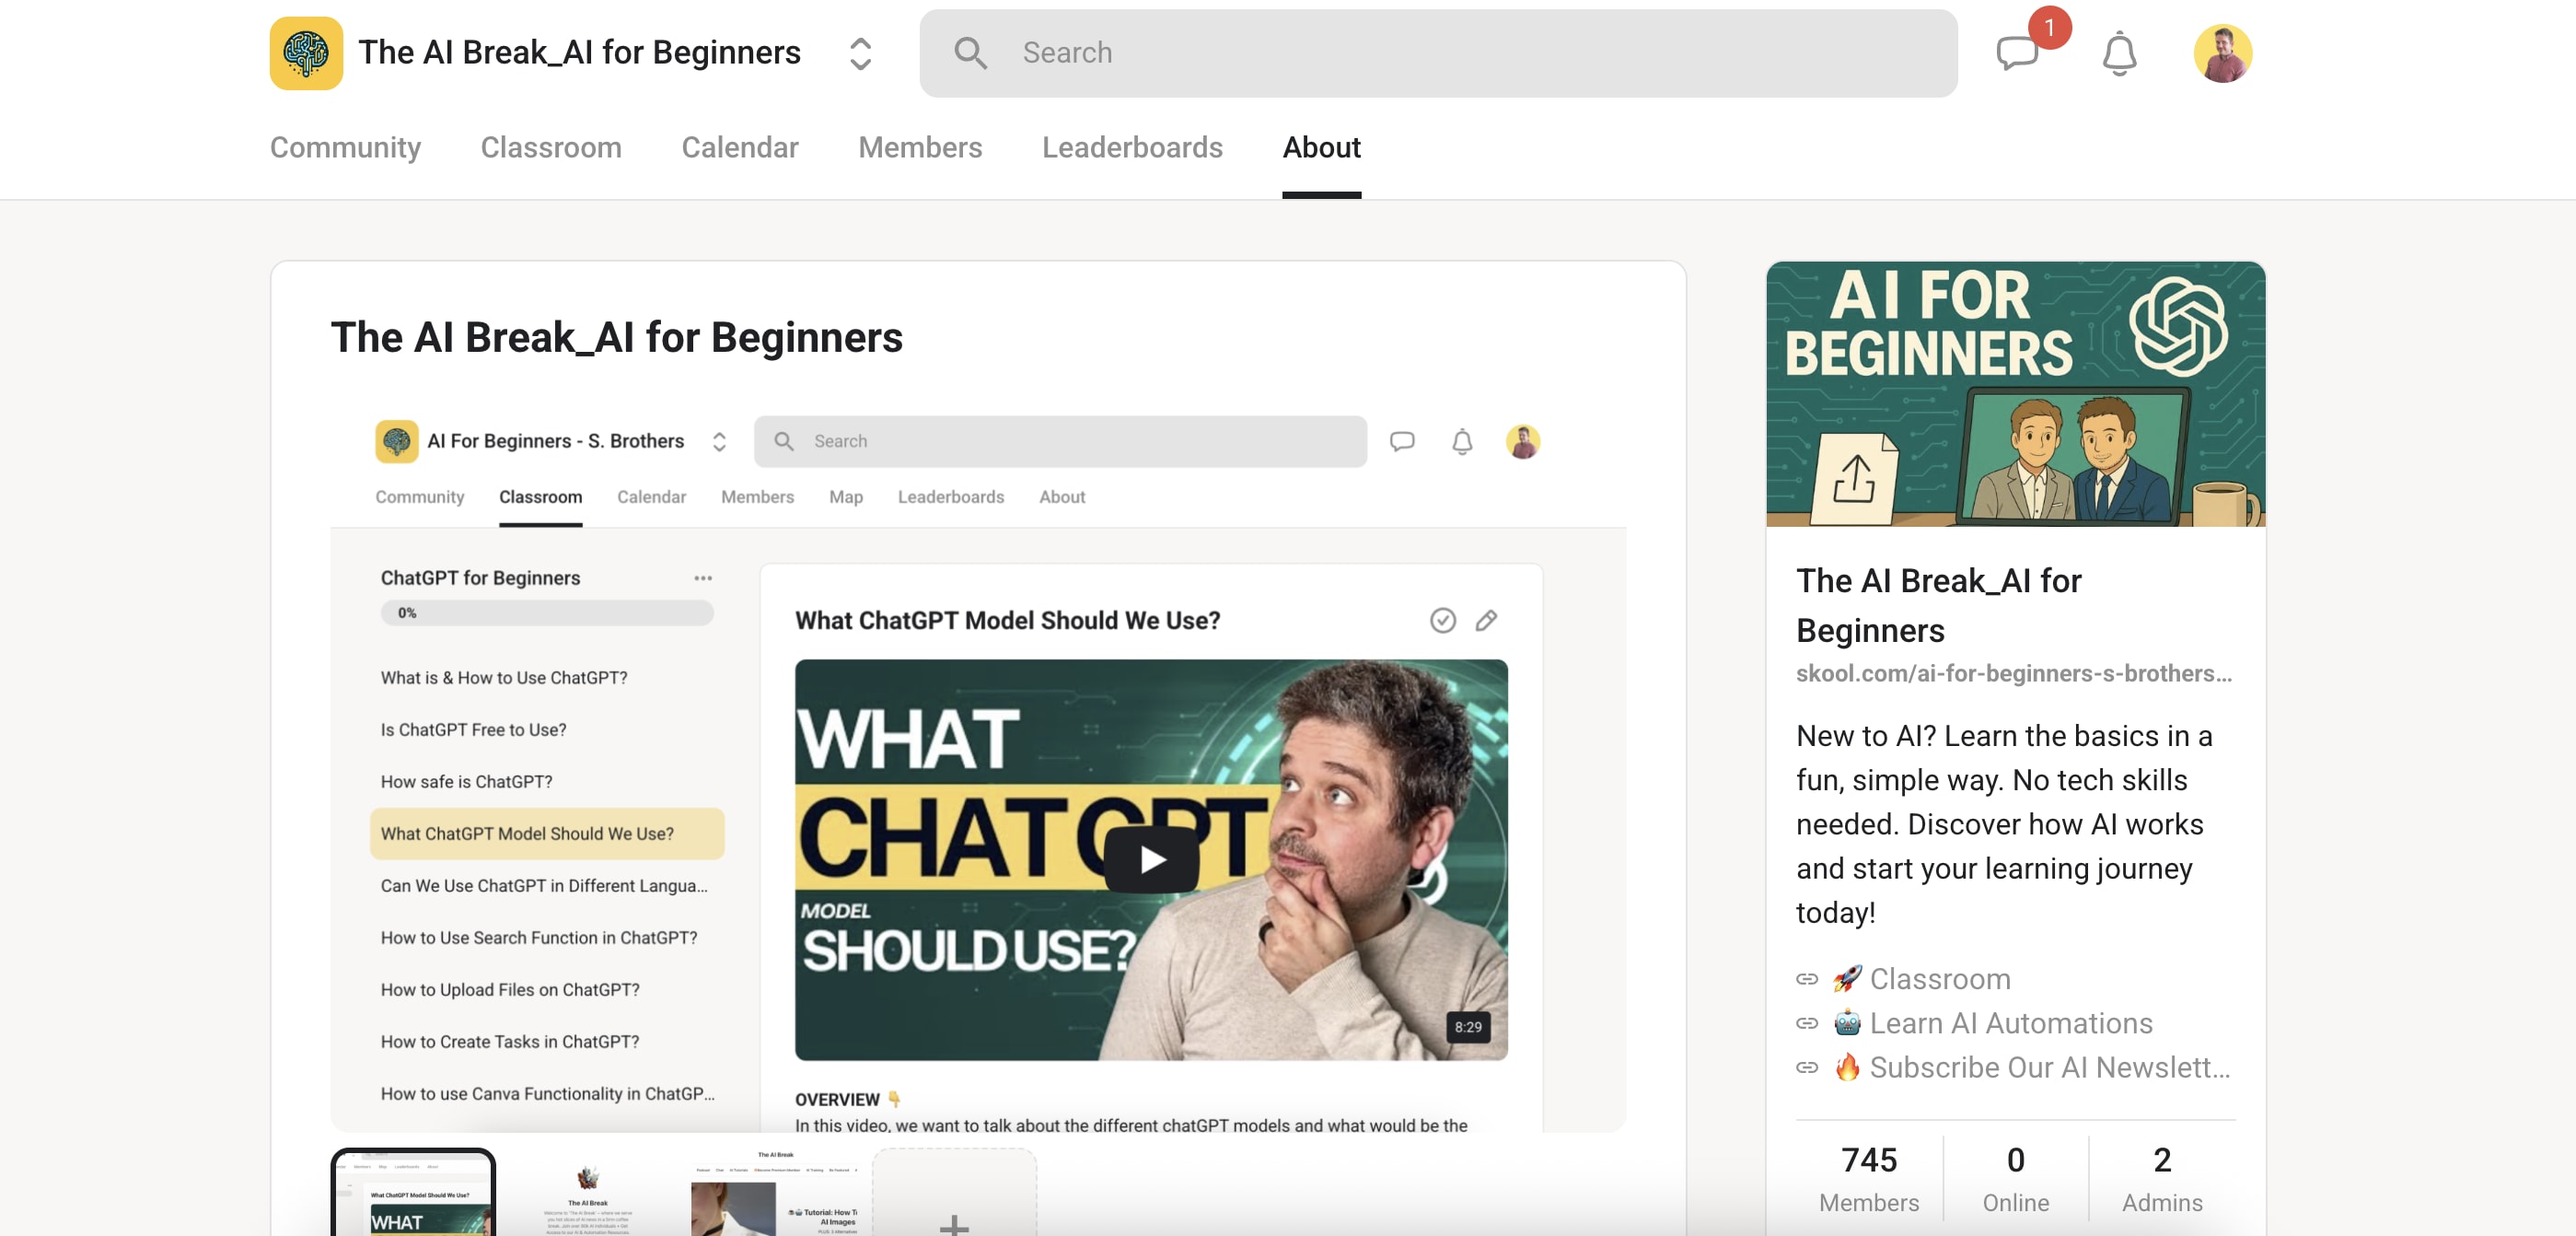The width and height of the screenshot is (2576, 1236).
Task: Open the Members tab
Action: (920, 147)
